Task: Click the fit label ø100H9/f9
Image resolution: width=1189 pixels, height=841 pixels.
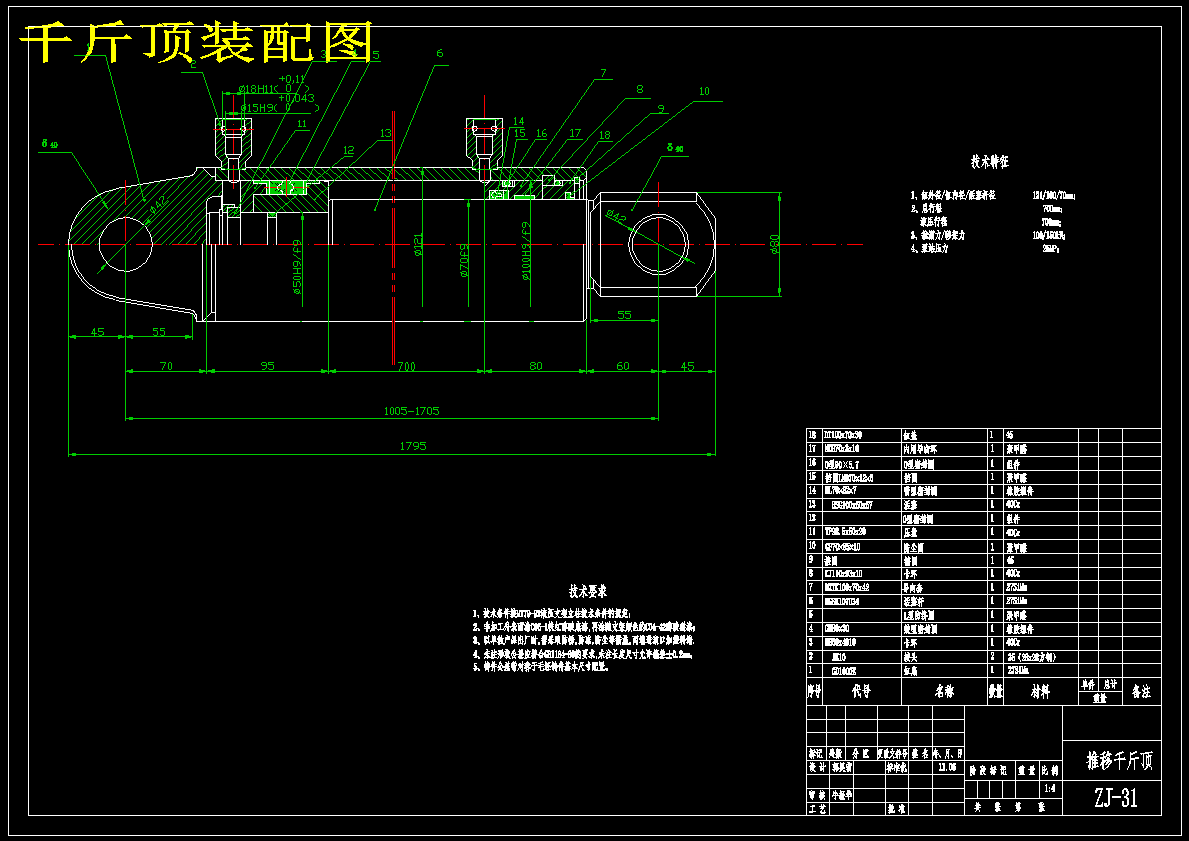Action: coord(526,250)
